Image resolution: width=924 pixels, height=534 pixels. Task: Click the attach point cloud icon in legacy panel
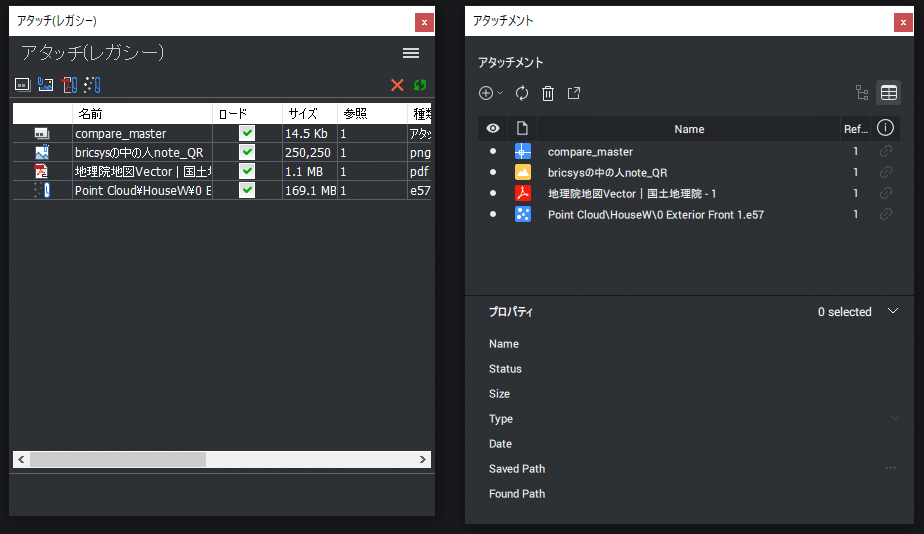pyautogui.click(x=93, y=85)
